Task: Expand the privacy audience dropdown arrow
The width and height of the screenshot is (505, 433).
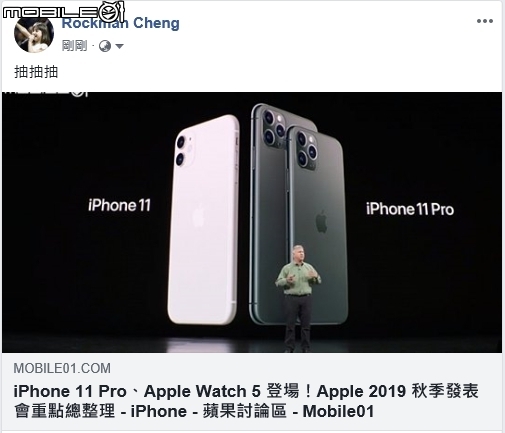Action: 119,46
